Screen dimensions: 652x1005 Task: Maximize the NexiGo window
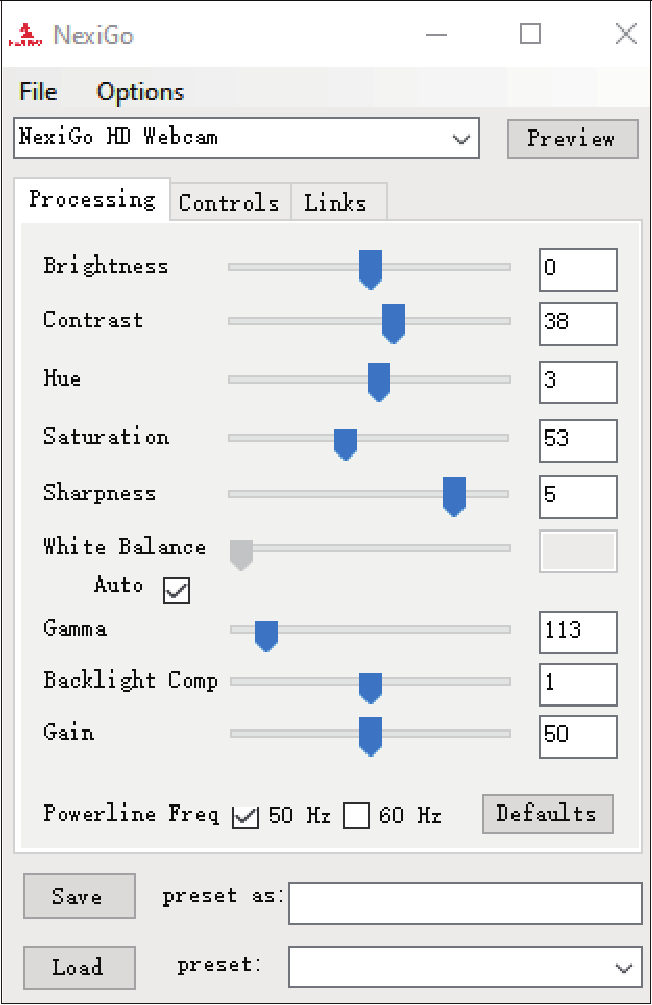tap(530, 35)
